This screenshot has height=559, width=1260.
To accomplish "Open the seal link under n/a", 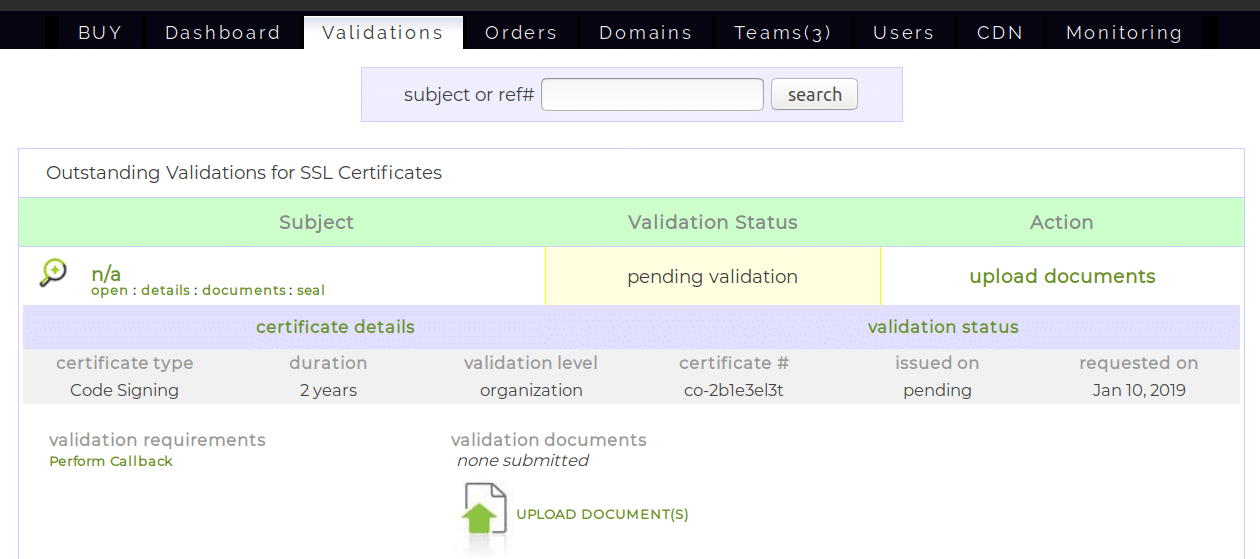I will click(311, 291).
